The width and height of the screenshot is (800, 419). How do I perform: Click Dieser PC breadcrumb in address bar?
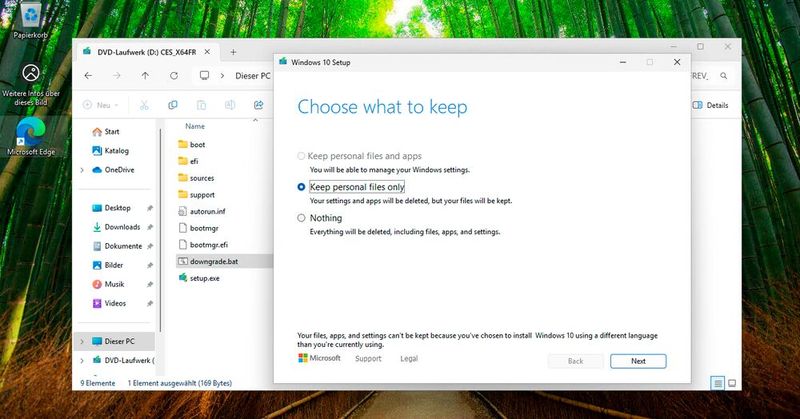(x=253, y=76)
